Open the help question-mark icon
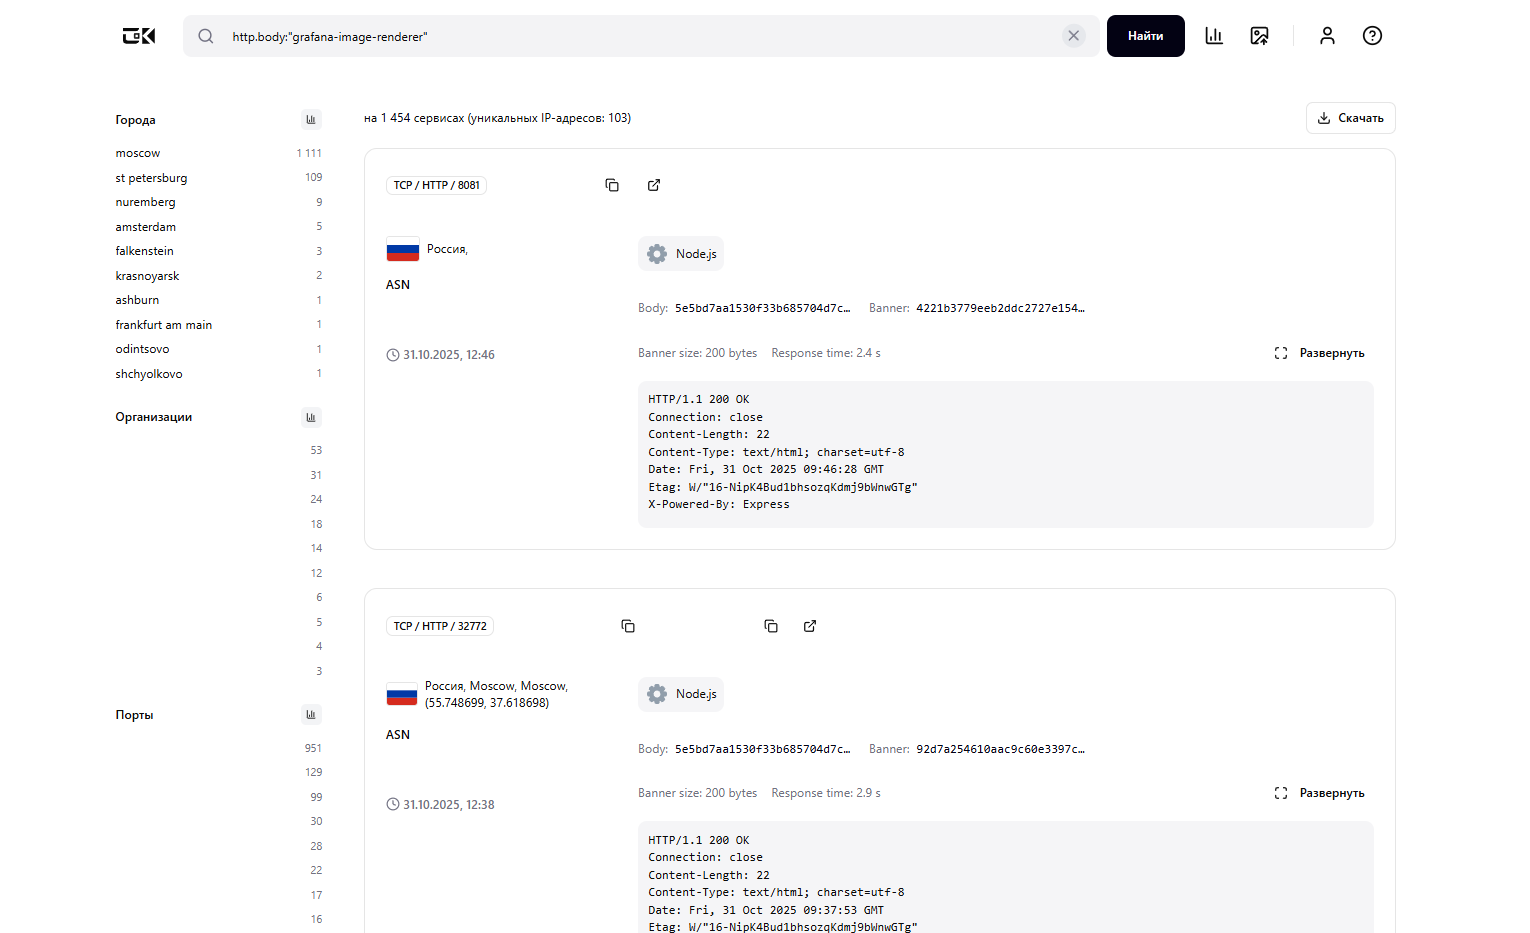Screen dimensions: 1530x933 (1371, 35)
